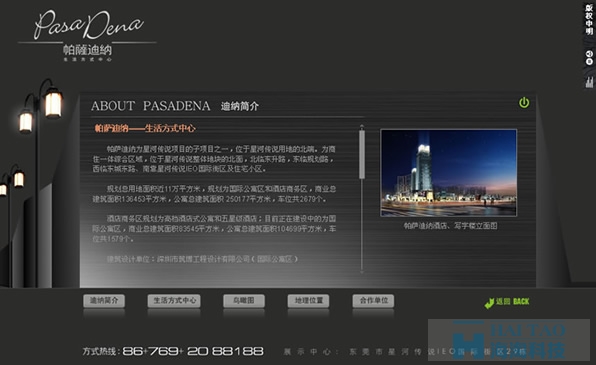Screen dimensions: 596x365
Task: Click the 展示中心 address text
Action: point(405,352)
